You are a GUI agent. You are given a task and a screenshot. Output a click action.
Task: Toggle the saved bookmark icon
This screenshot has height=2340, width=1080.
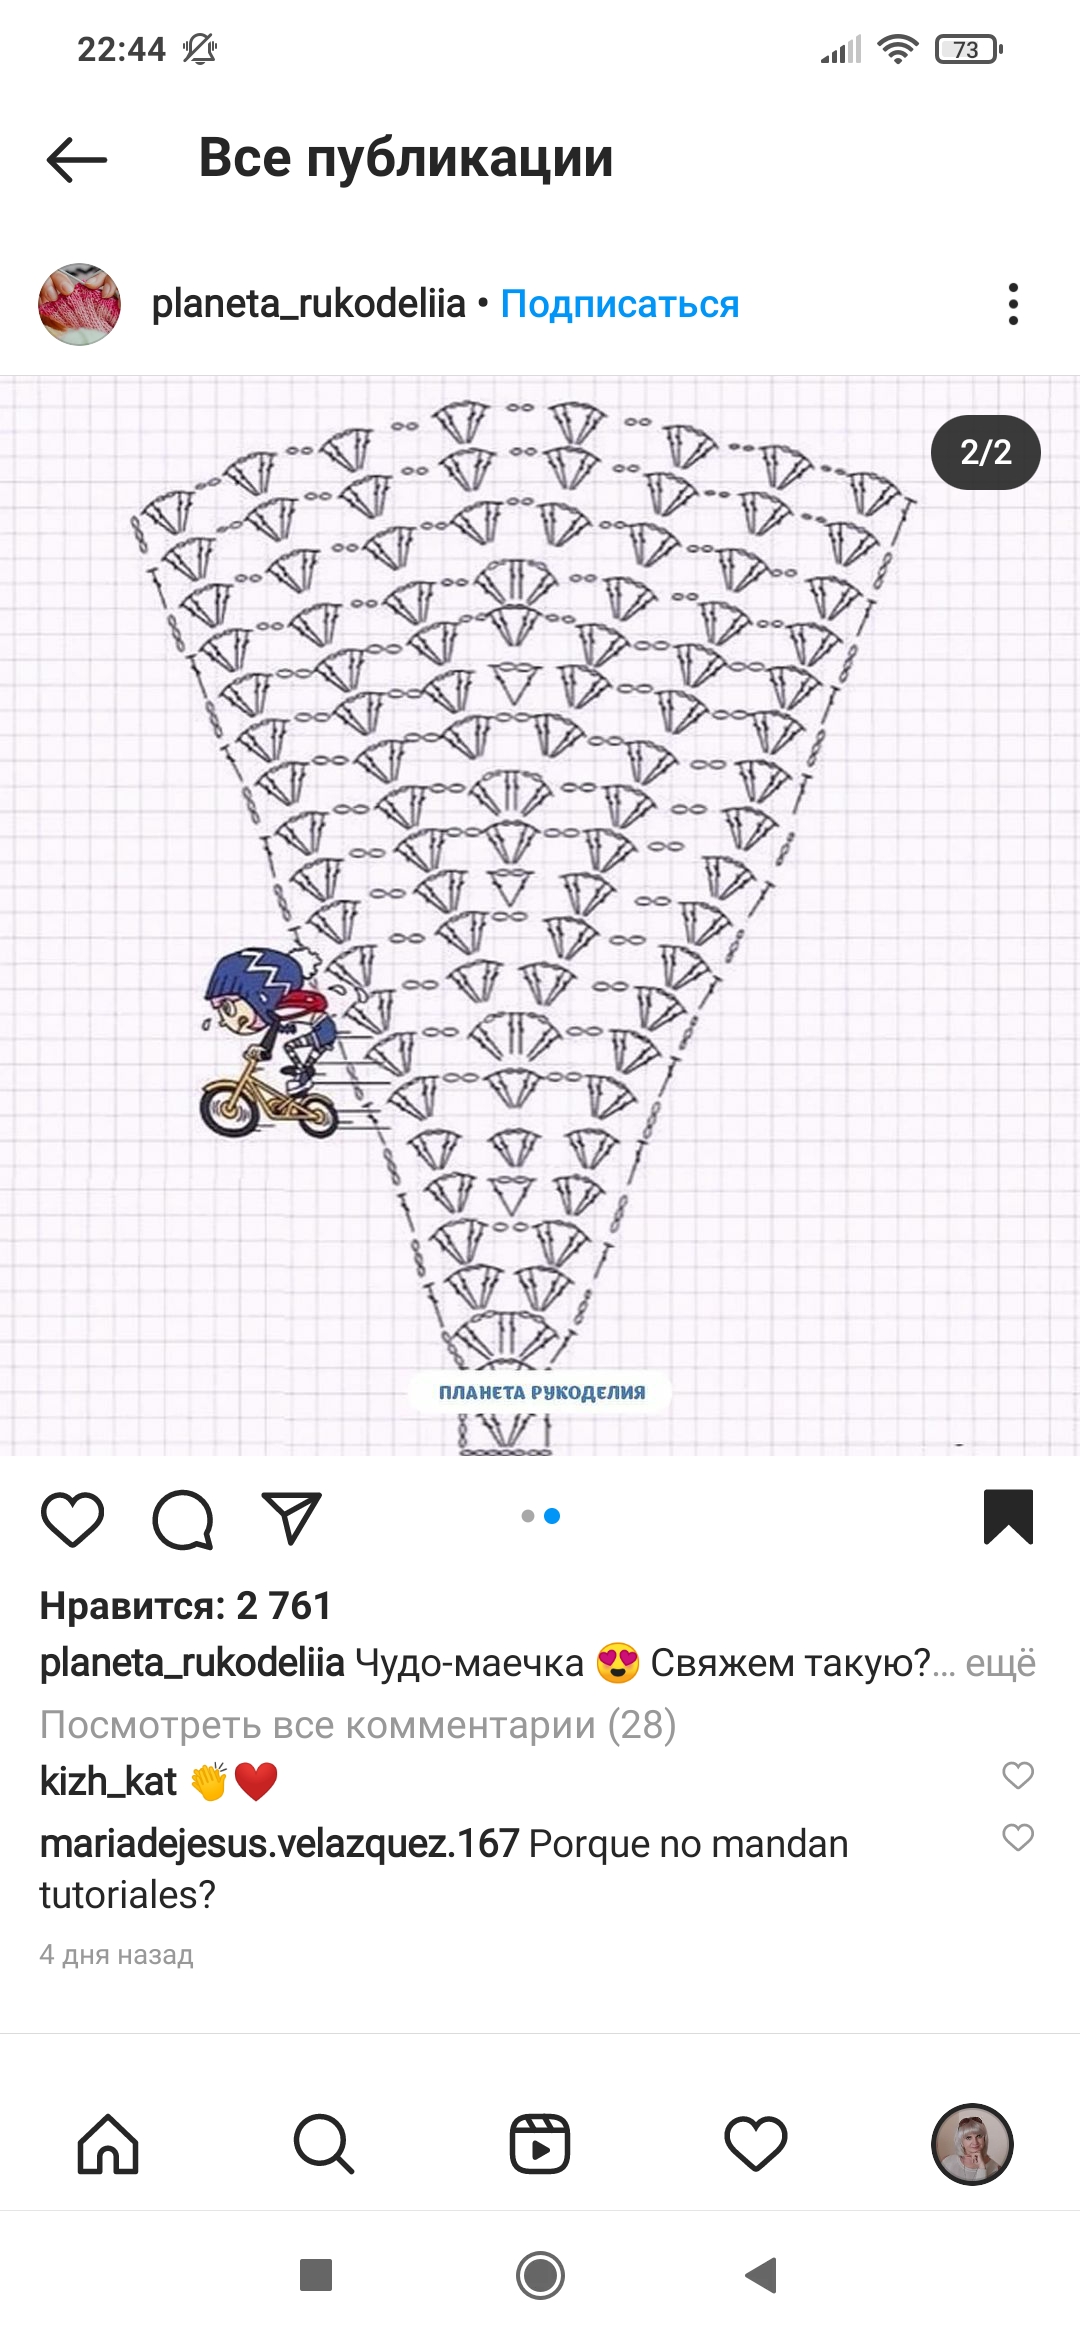(1008, 1517)
